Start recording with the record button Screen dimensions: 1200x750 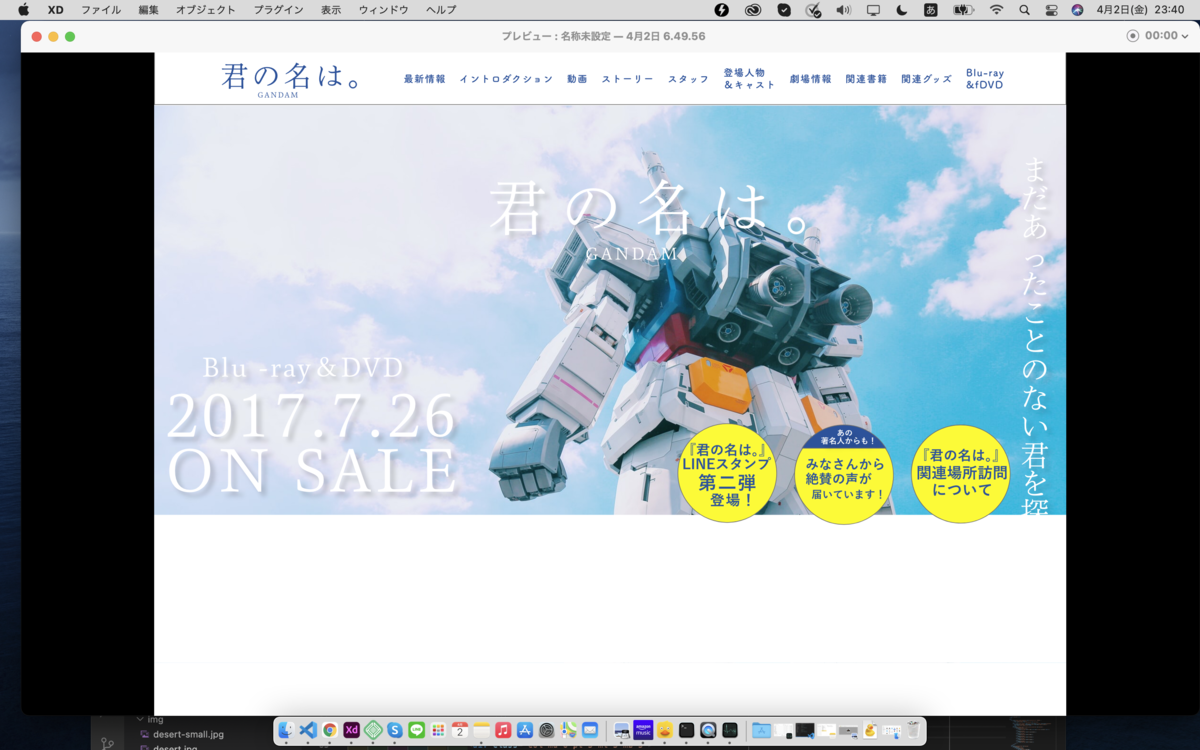click(x=1132, y=35)
